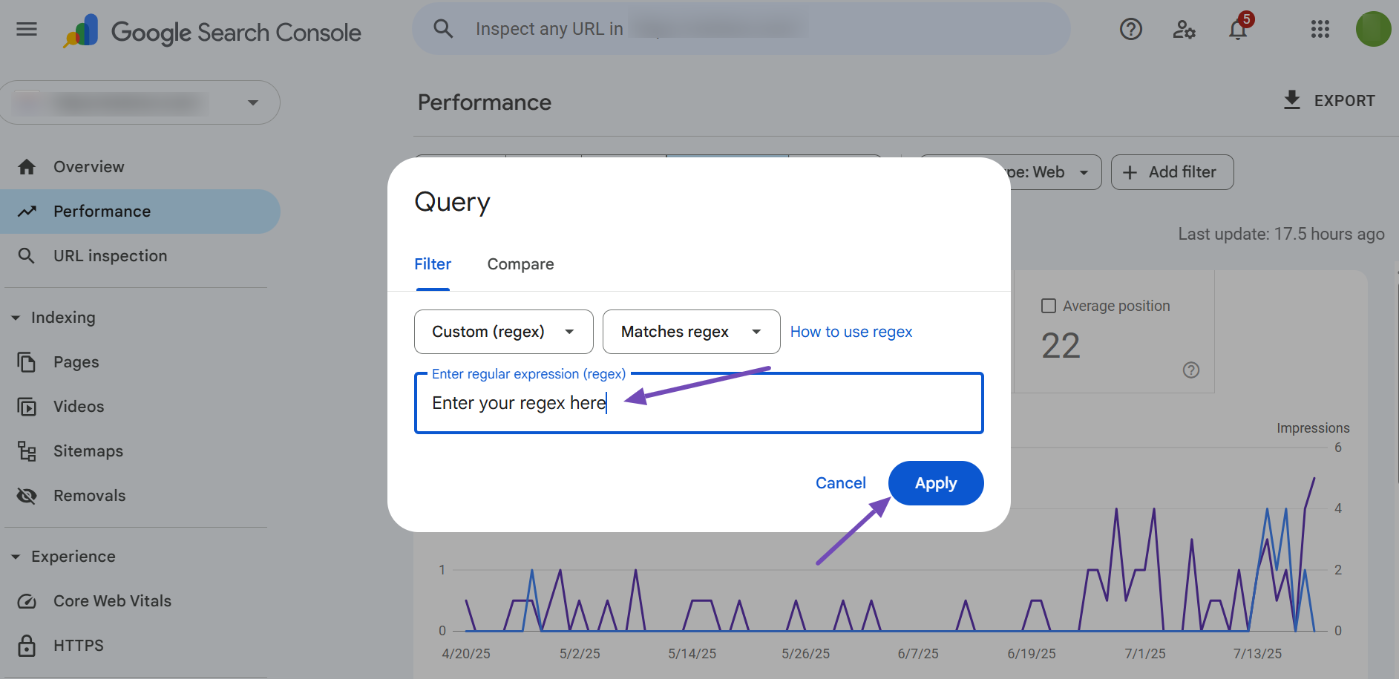Open the help question mark icon

click(1130, 29)
